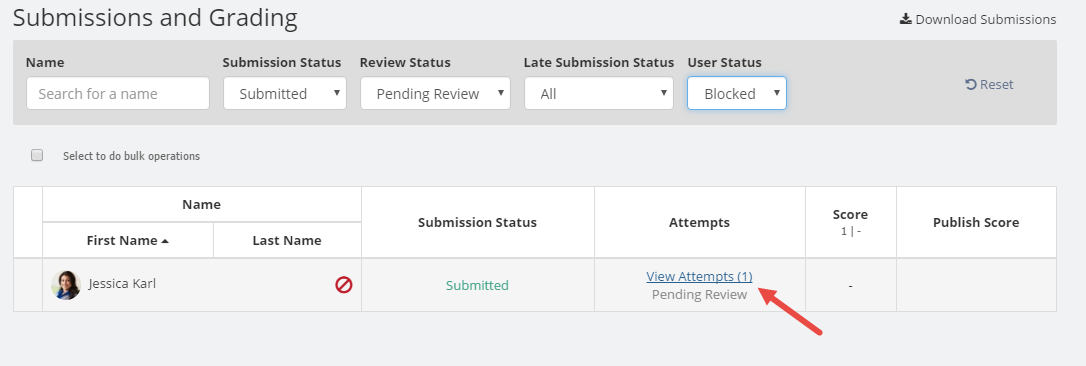The height and width of the screenshot is (366, 1086).
Task: Check the bulk operations checkbox
Action: 37,155
